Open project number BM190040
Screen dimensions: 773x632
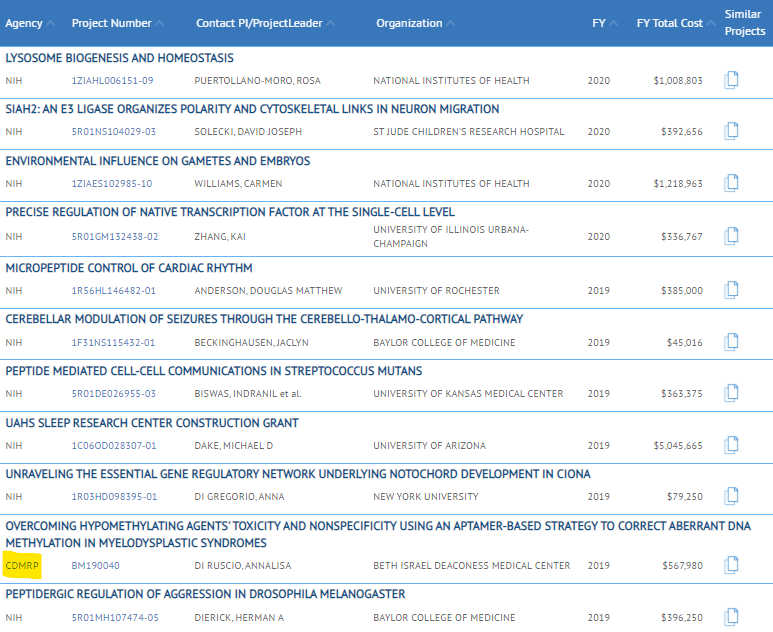tap(95, 565)
